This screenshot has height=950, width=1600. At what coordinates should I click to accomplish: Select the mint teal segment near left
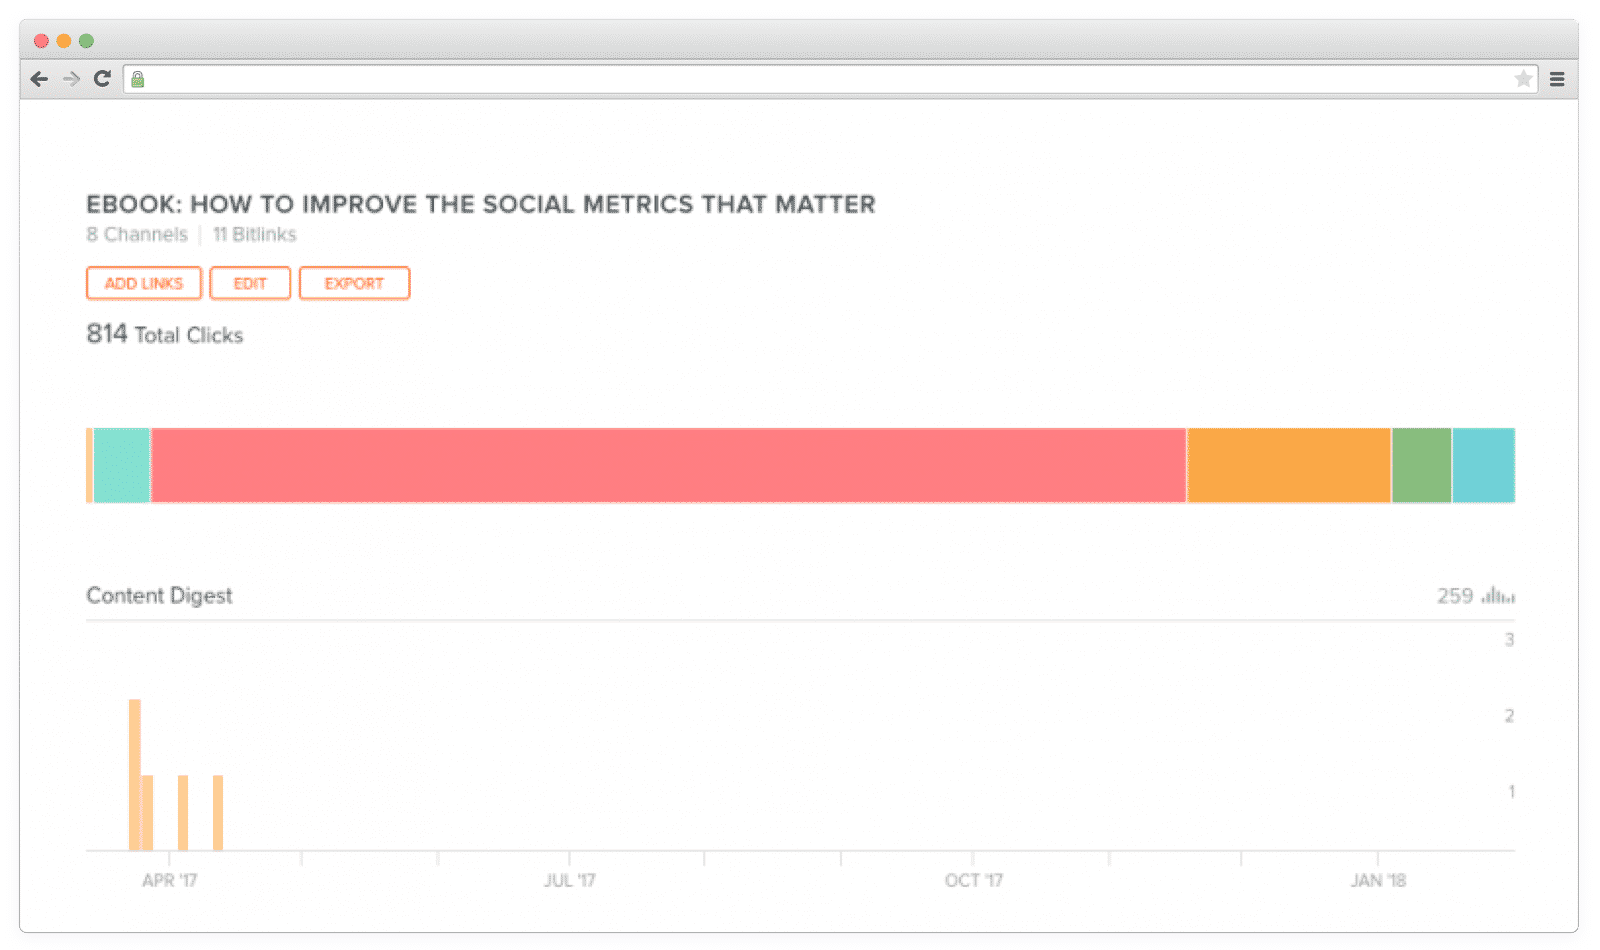121,465
